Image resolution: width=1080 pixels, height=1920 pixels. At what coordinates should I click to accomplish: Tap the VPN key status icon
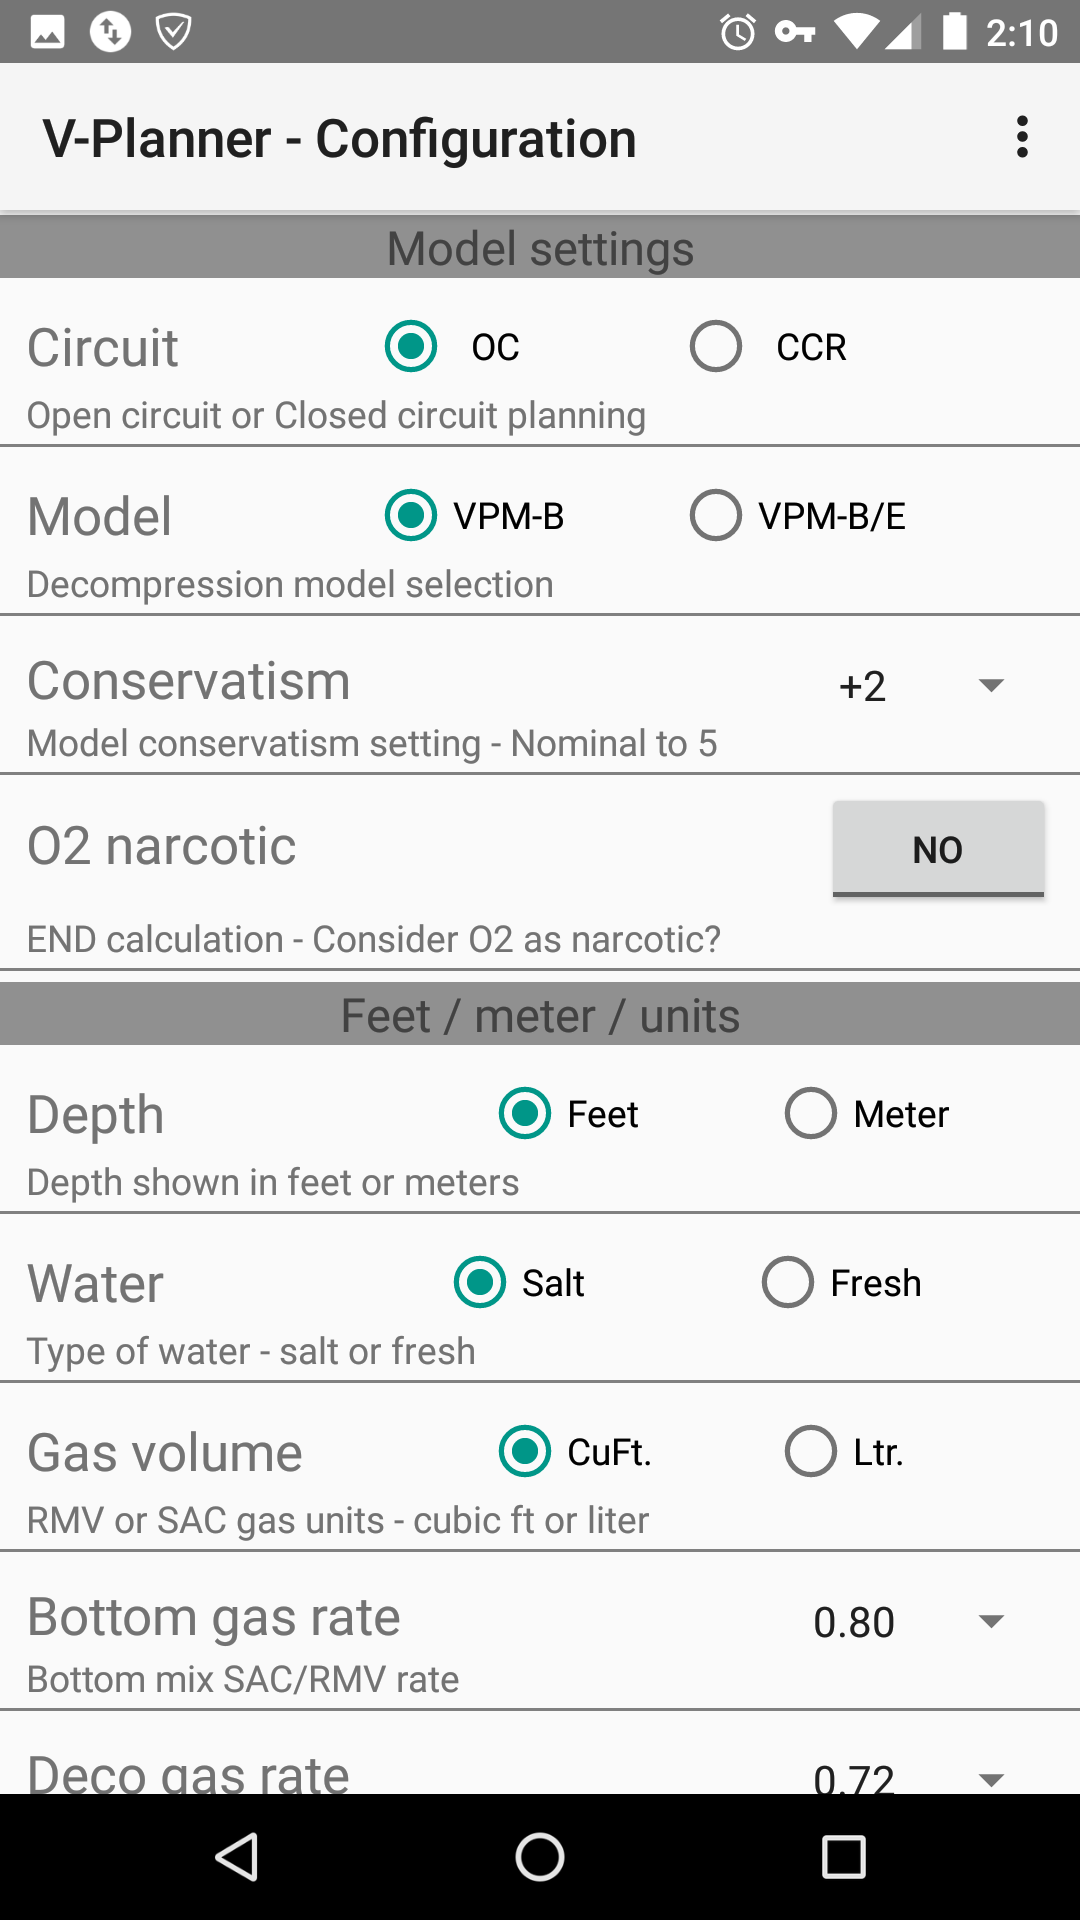pos(795,32)
